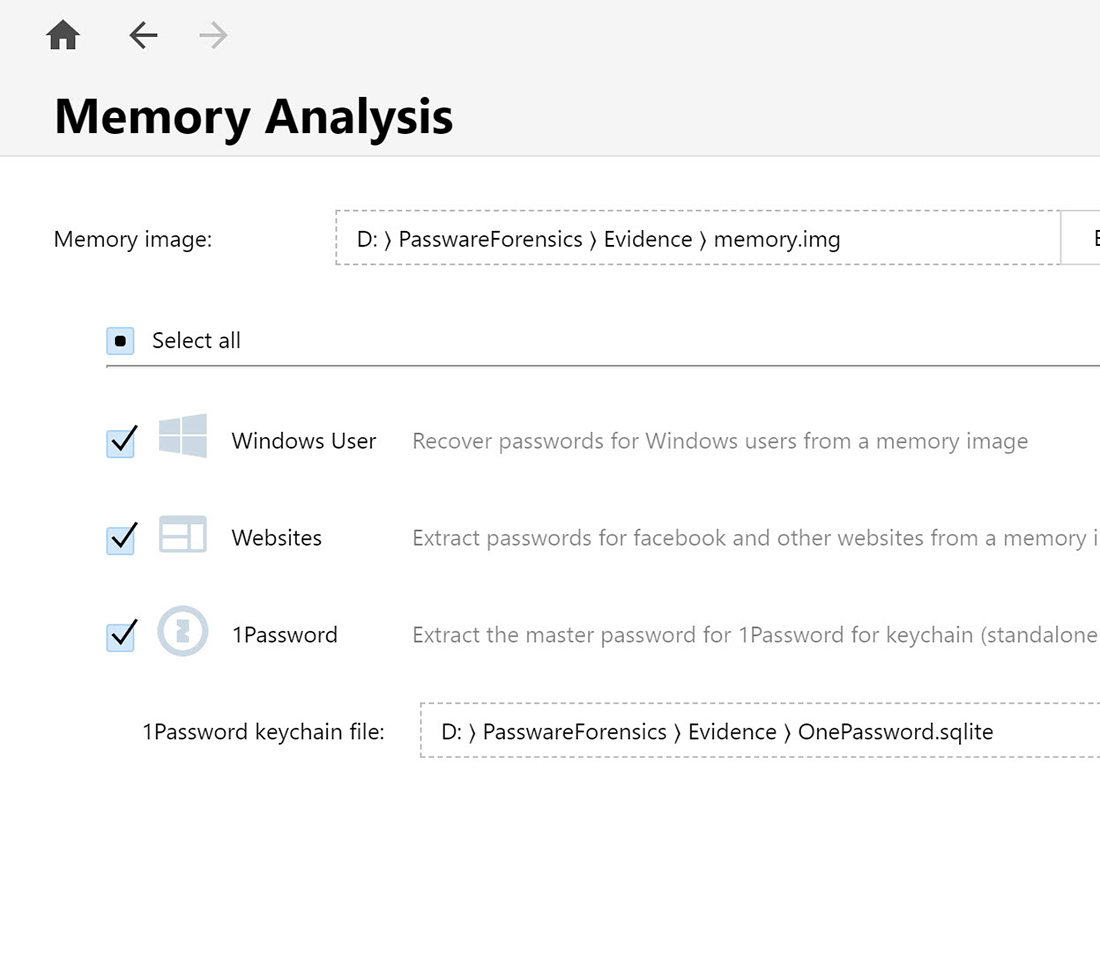The image size is (1100, 960).
Task: Disable the 1Password extraction checkbox
Action: pos(121,636)
